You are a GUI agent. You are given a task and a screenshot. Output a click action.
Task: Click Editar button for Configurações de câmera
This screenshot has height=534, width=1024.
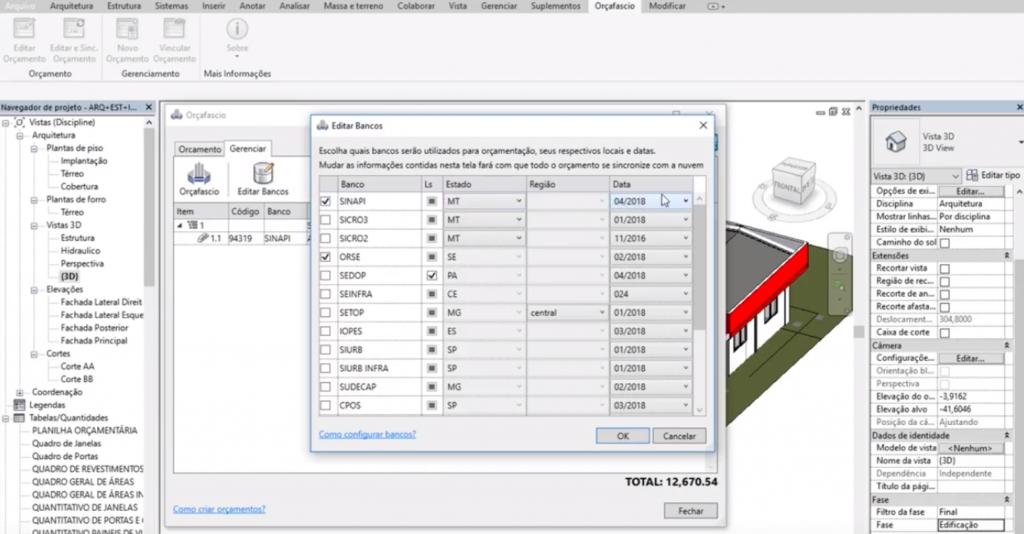click(970, 358)
